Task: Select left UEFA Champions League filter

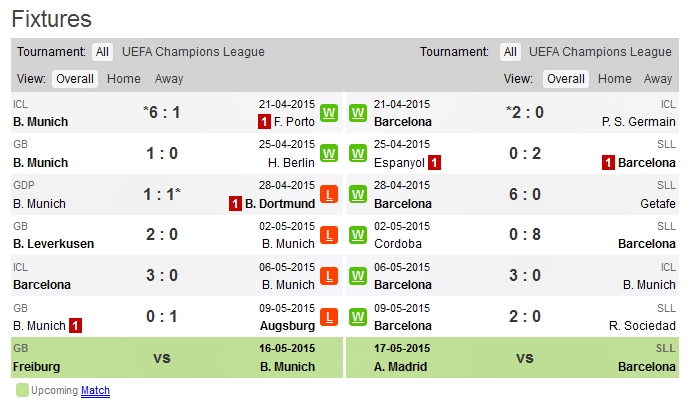Action: [x=193, y=52]
